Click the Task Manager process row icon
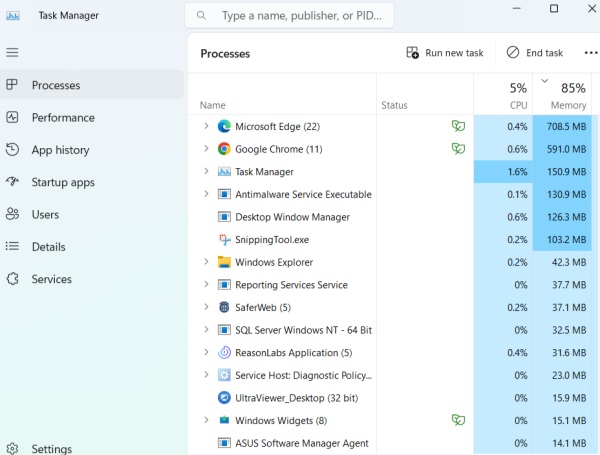Image resolution: width=600 pixels, height=455 pixels. (224, 171)
